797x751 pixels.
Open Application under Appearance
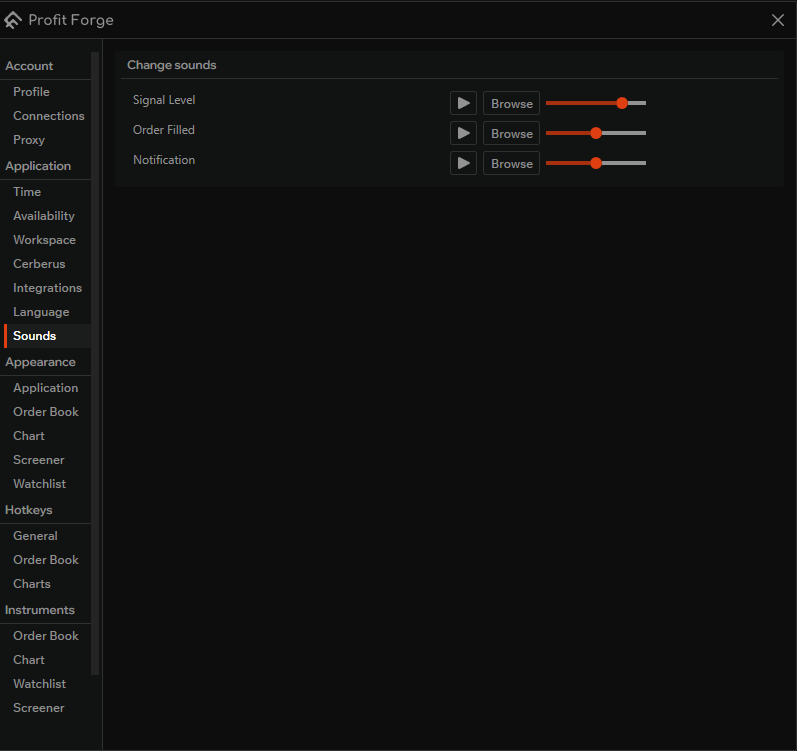tap(46, 388)
